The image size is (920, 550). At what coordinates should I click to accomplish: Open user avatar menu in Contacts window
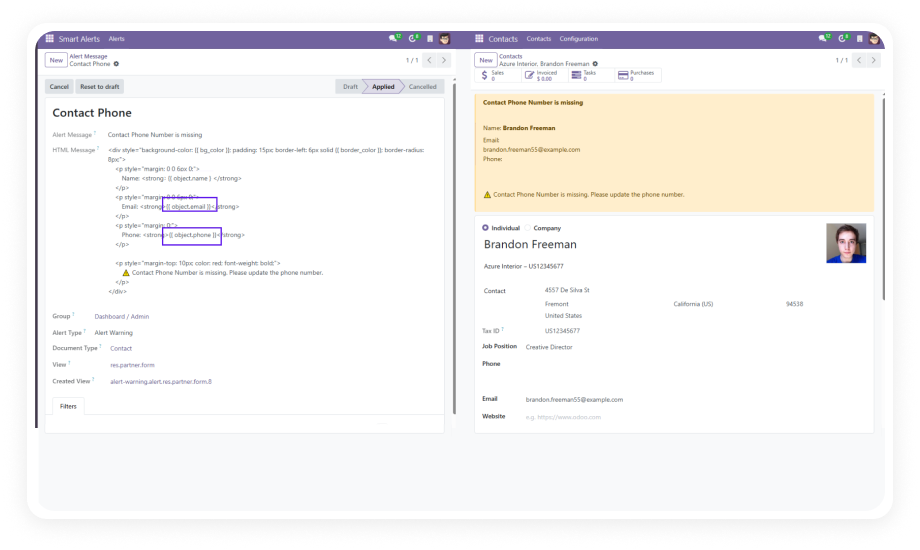874,39
